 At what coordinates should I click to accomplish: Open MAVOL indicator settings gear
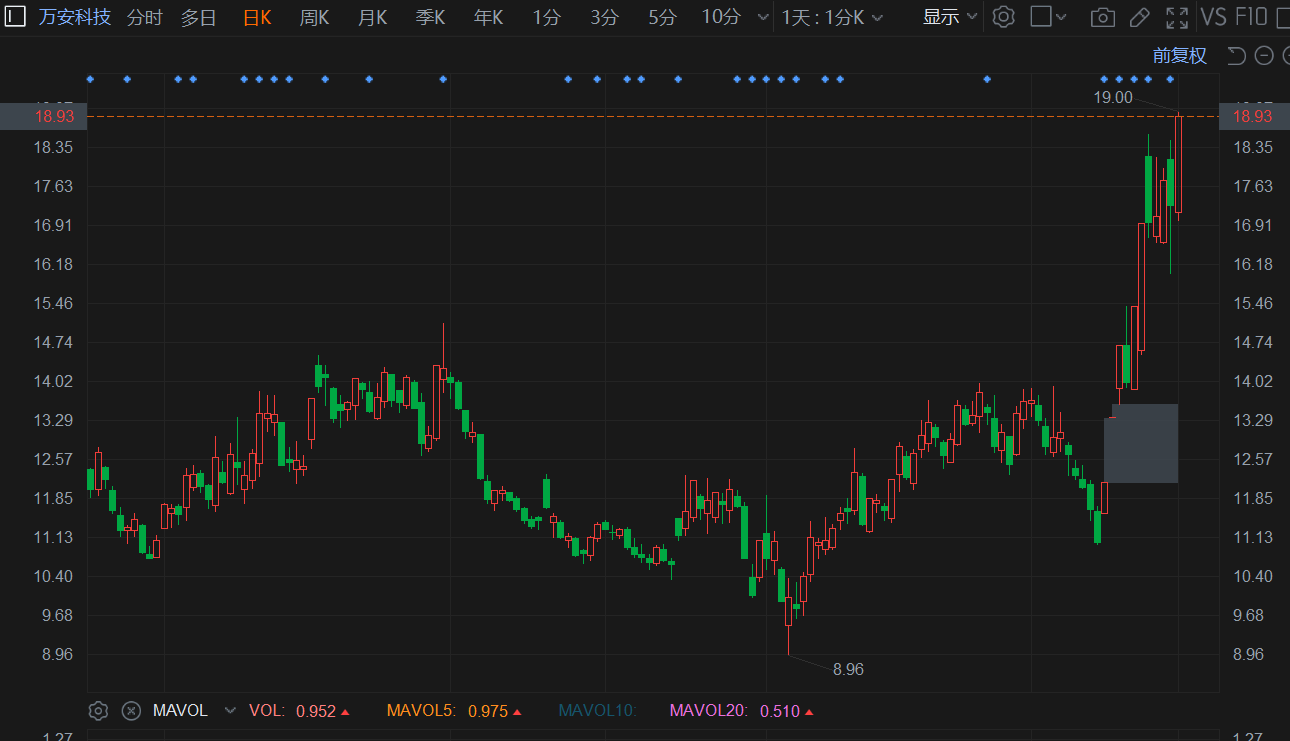pyautogui.click(x=98, y=711)
